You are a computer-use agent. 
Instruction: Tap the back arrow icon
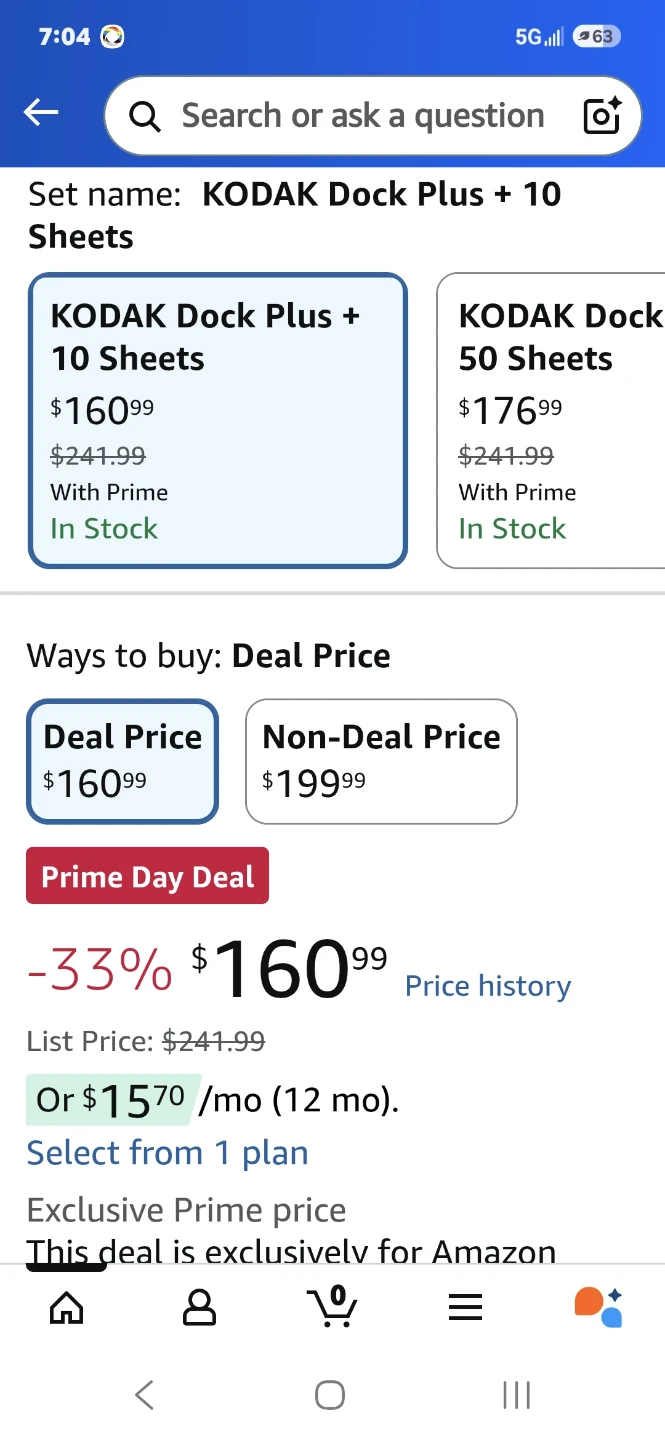click(41, 114)
